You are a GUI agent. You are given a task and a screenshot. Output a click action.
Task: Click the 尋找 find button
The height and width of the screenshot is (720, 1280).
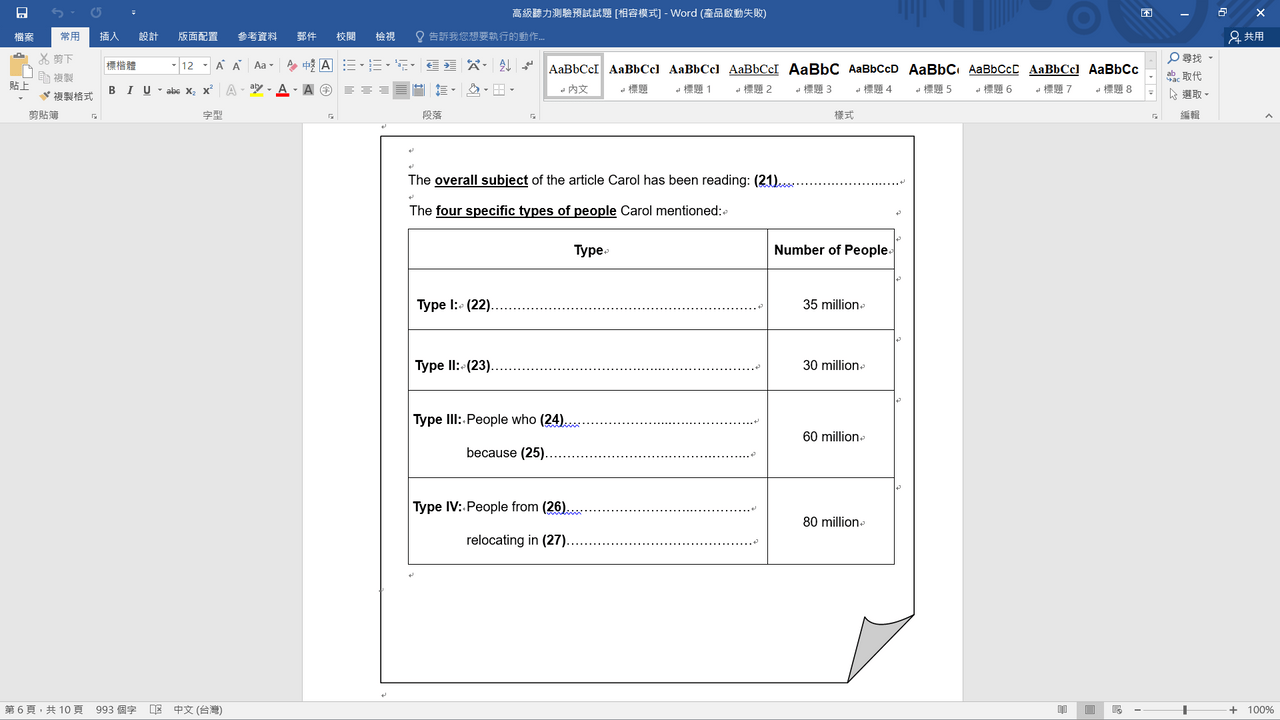pos(1190,59)
